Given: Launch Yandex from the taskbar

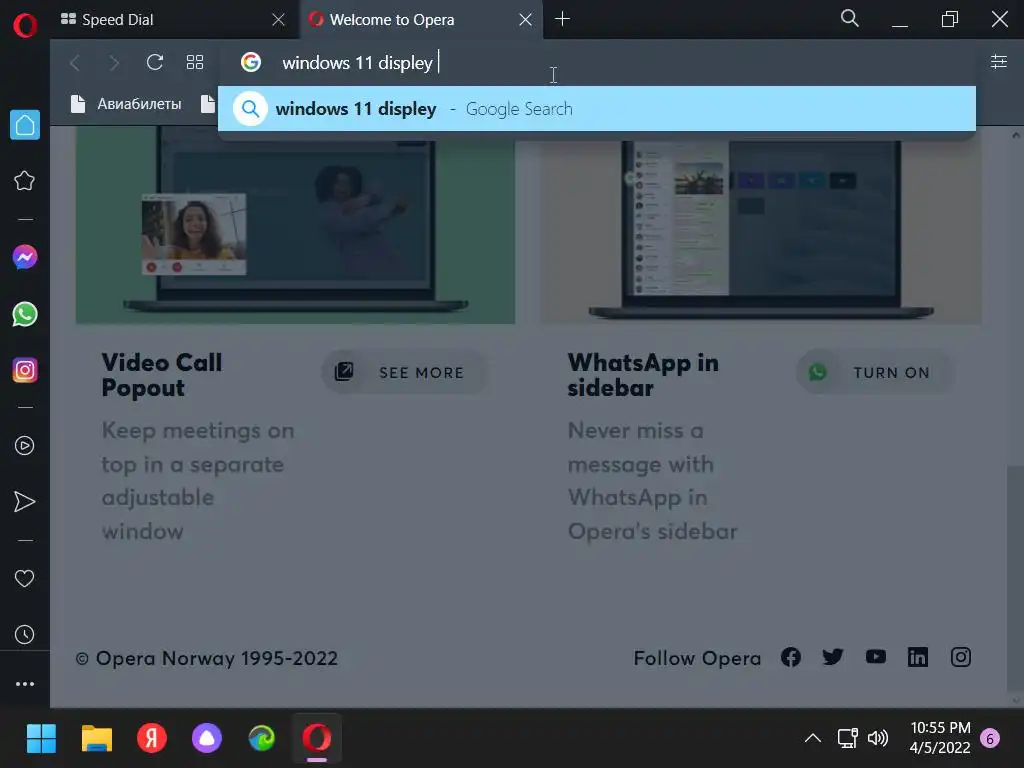Looking at the screenshot, I should (152, 739).
